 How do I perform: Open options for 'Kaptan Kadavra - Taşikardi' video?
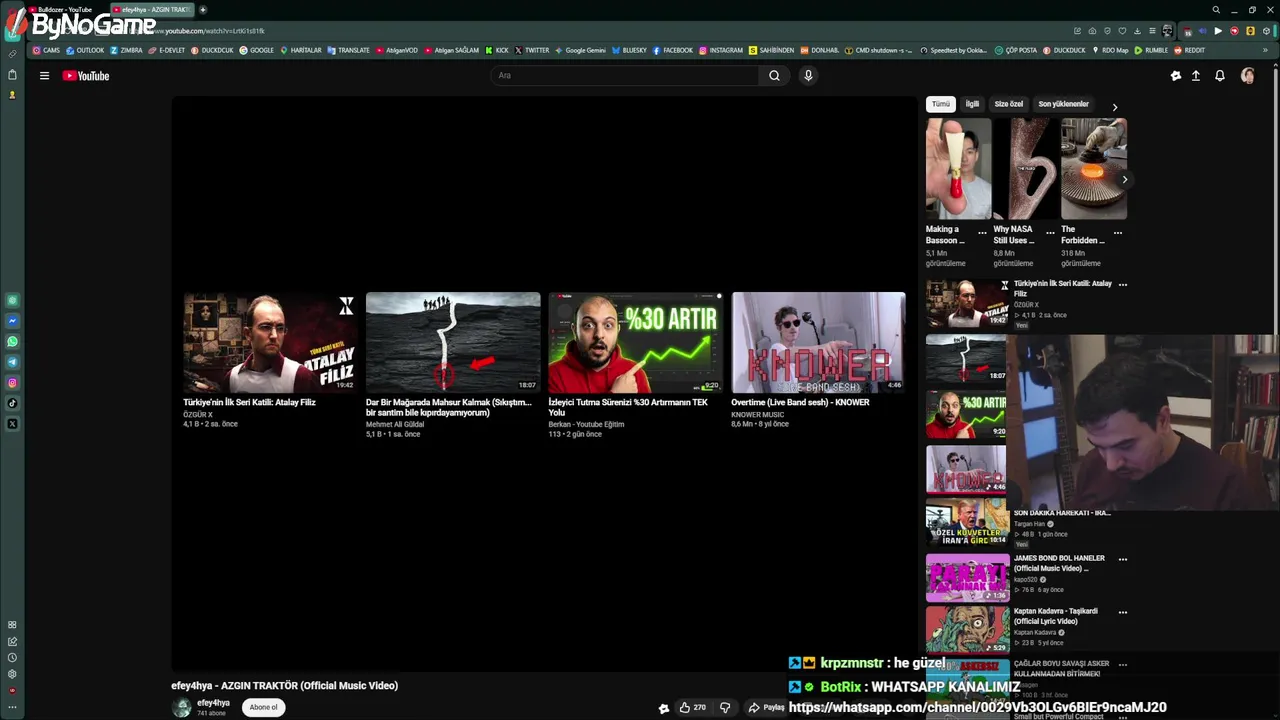[x=1123, y=612]
